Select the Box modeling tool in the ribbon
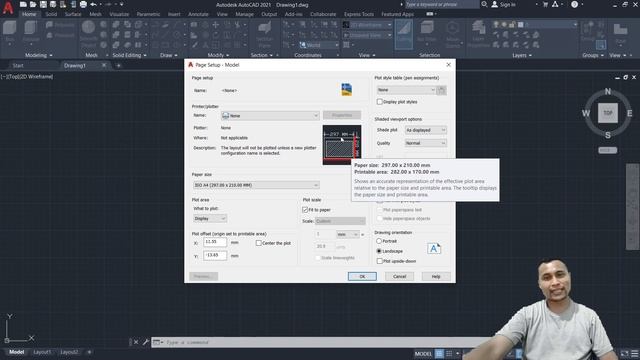Screen dimensions: 640x360 10,32
